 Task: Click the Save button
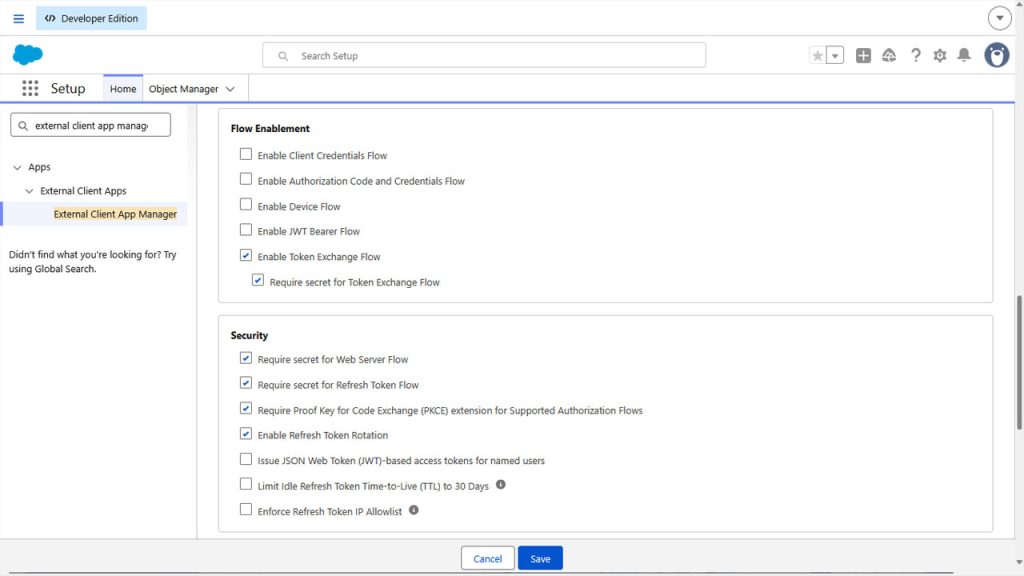click(540, 558)
